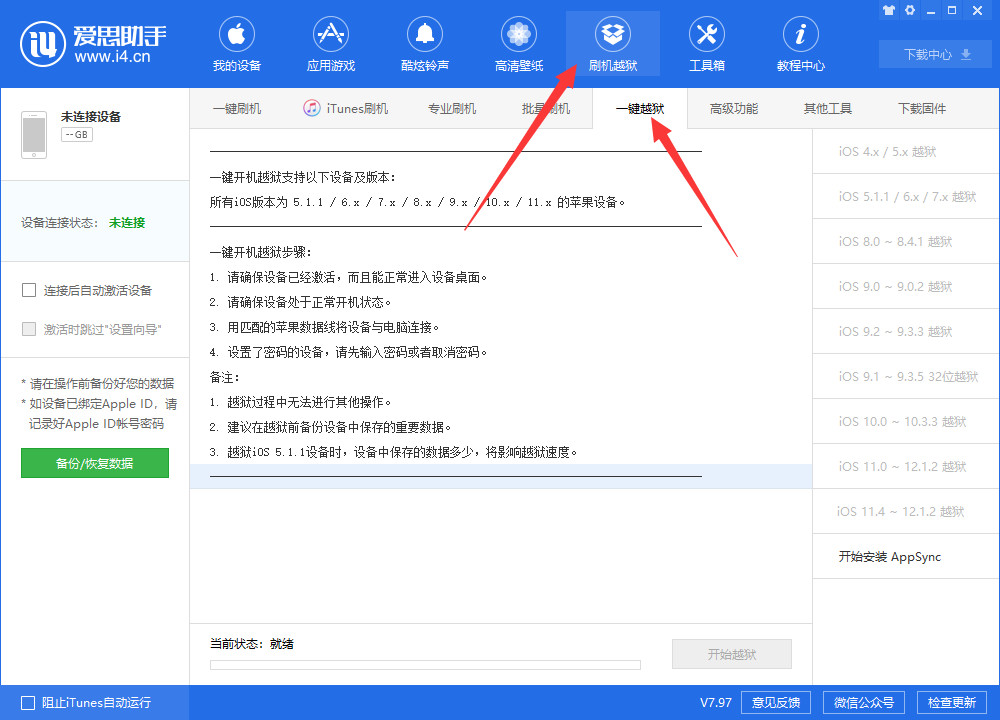
Task: Open 教程中心 tutorial center
Action: click(x=800, y=45)
